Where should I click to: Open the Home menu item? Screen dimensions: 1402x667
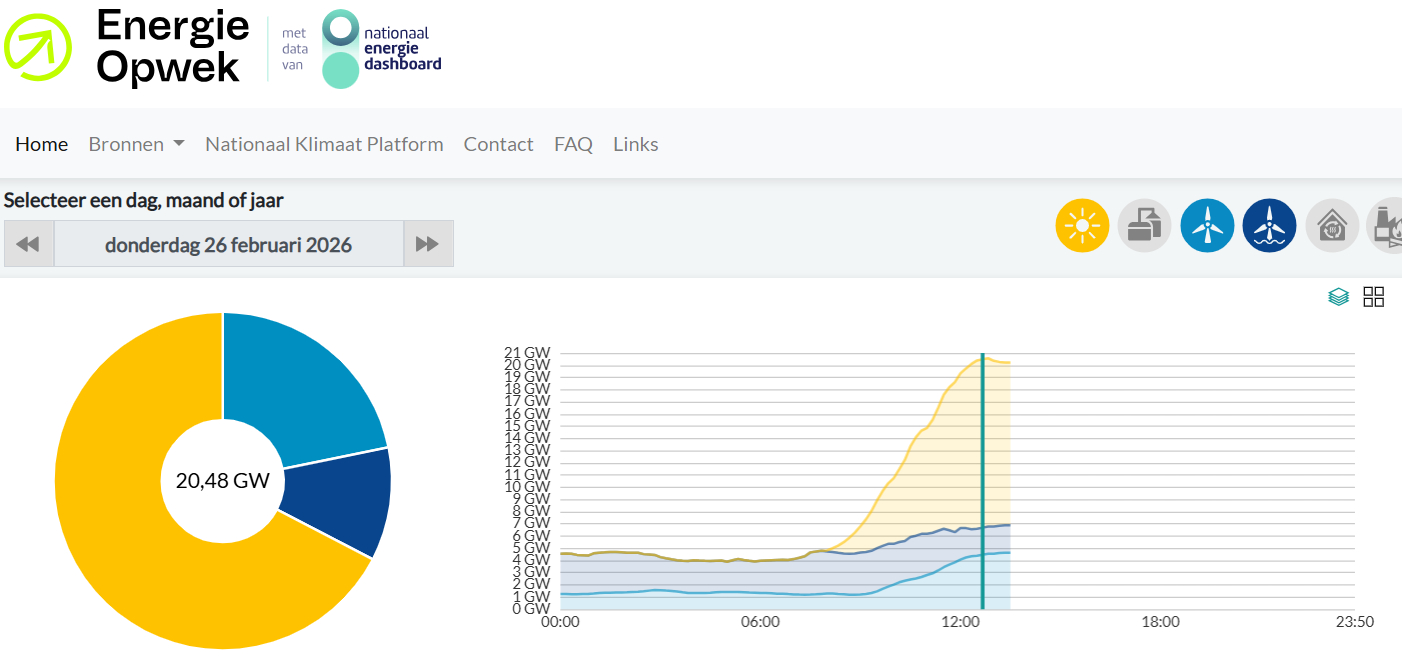pos(42,144)
